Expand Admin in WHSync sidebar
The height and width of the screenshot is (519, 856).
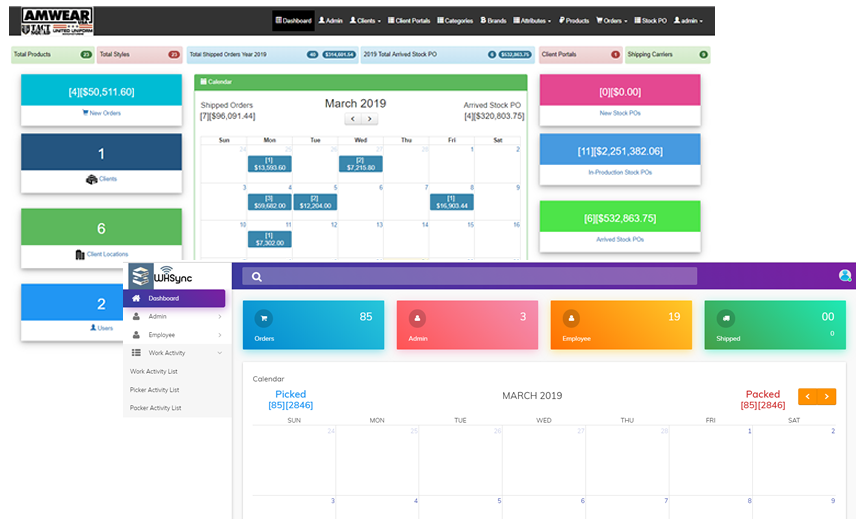pos(177,317)
